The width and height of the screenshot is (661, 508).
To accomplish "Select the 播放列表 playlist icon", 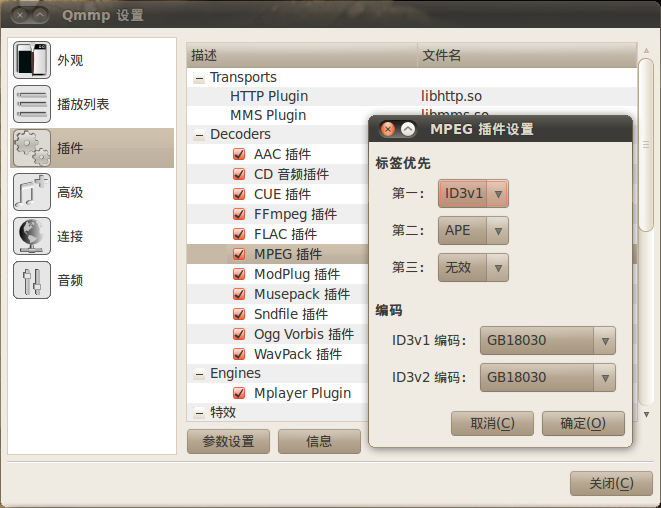I will point(32,104).
